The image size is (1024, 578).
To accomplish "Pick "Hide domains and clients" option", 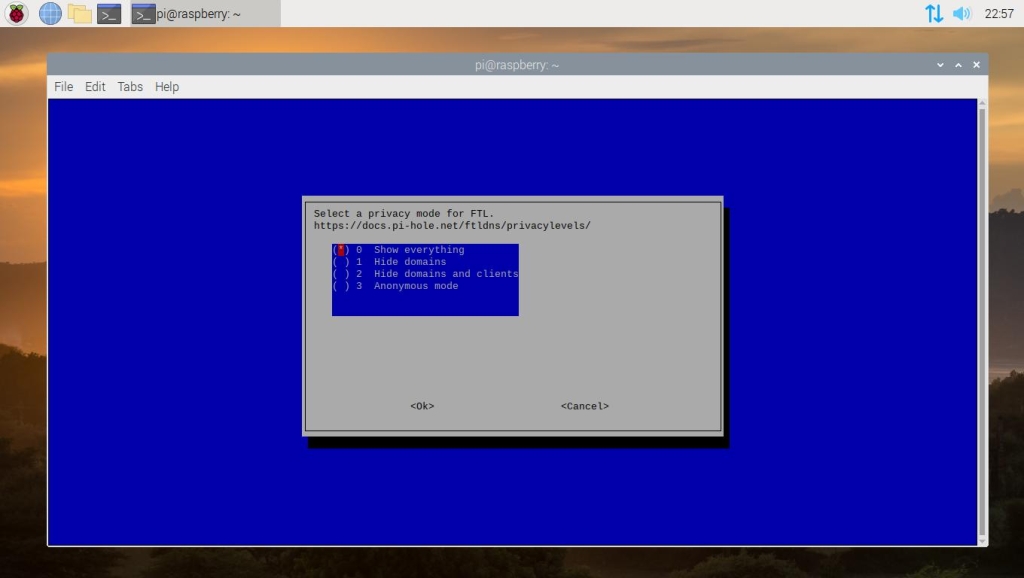I will pyautogui.click(x=445, y=274).
